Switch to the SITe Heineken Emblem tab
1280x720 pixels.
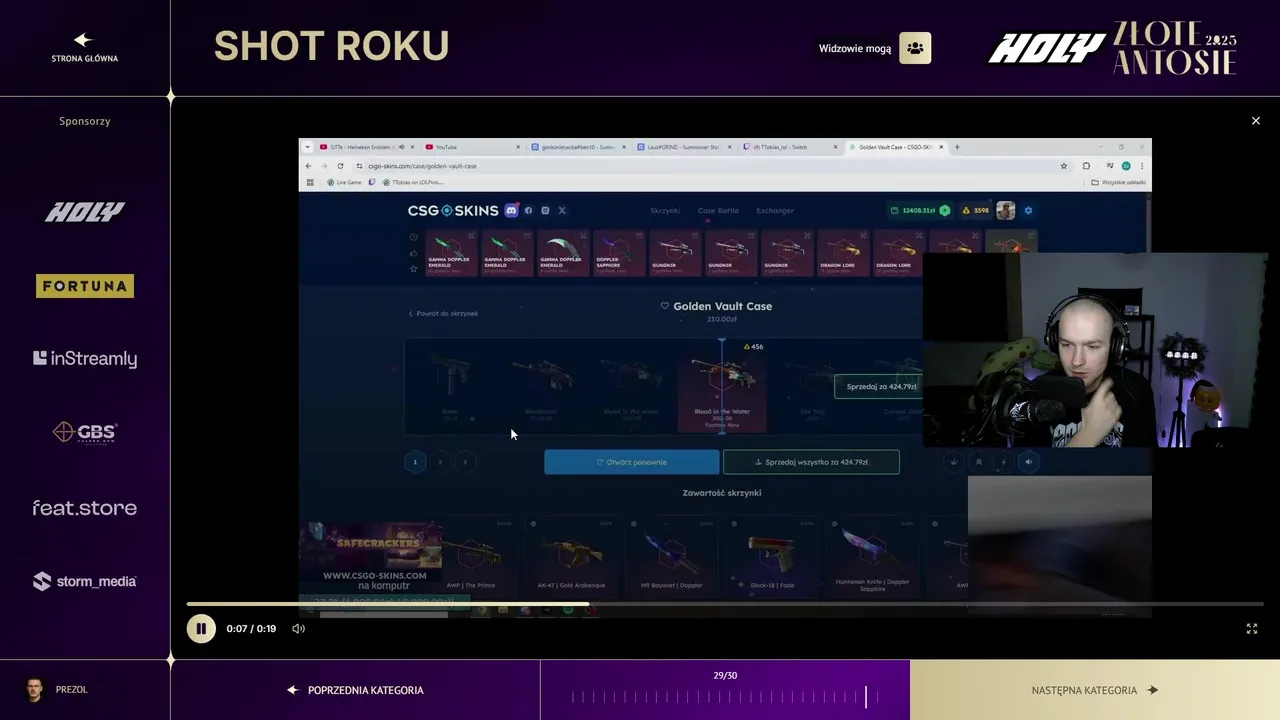360,147
